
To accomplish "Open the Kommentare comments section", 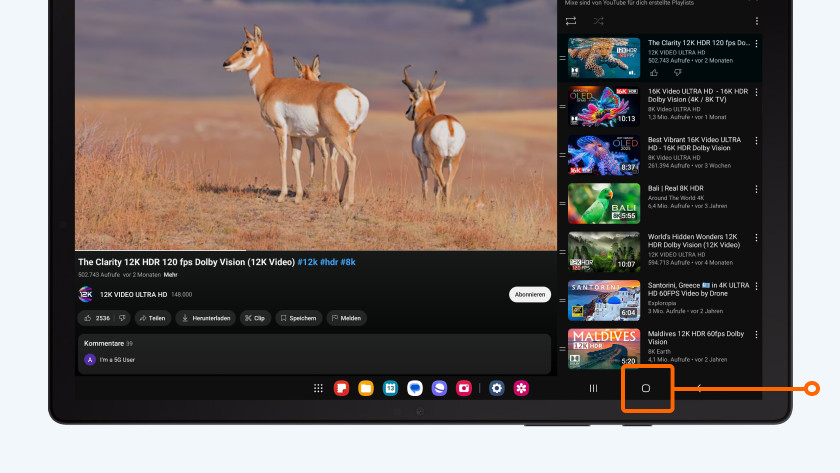I will [x=104, y=343].
